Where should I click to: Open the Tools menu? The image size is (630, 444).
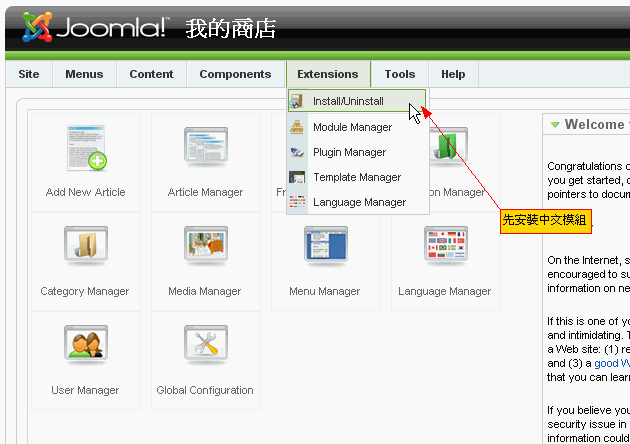(x=400, y=74)
